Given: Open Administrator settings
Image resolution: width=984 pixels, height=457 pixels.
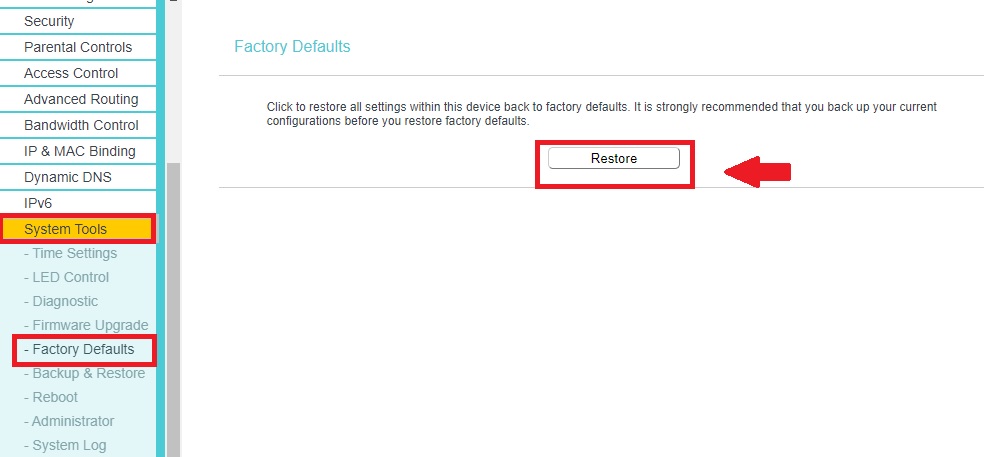Looking at the screenshot, I should (69, 421).
